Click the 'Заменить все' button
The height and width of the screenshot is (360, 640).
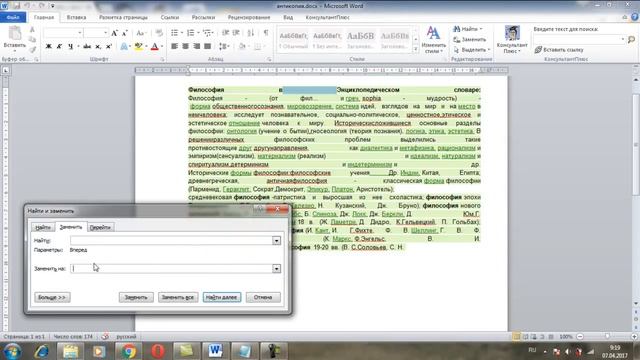tap(178, 297)
